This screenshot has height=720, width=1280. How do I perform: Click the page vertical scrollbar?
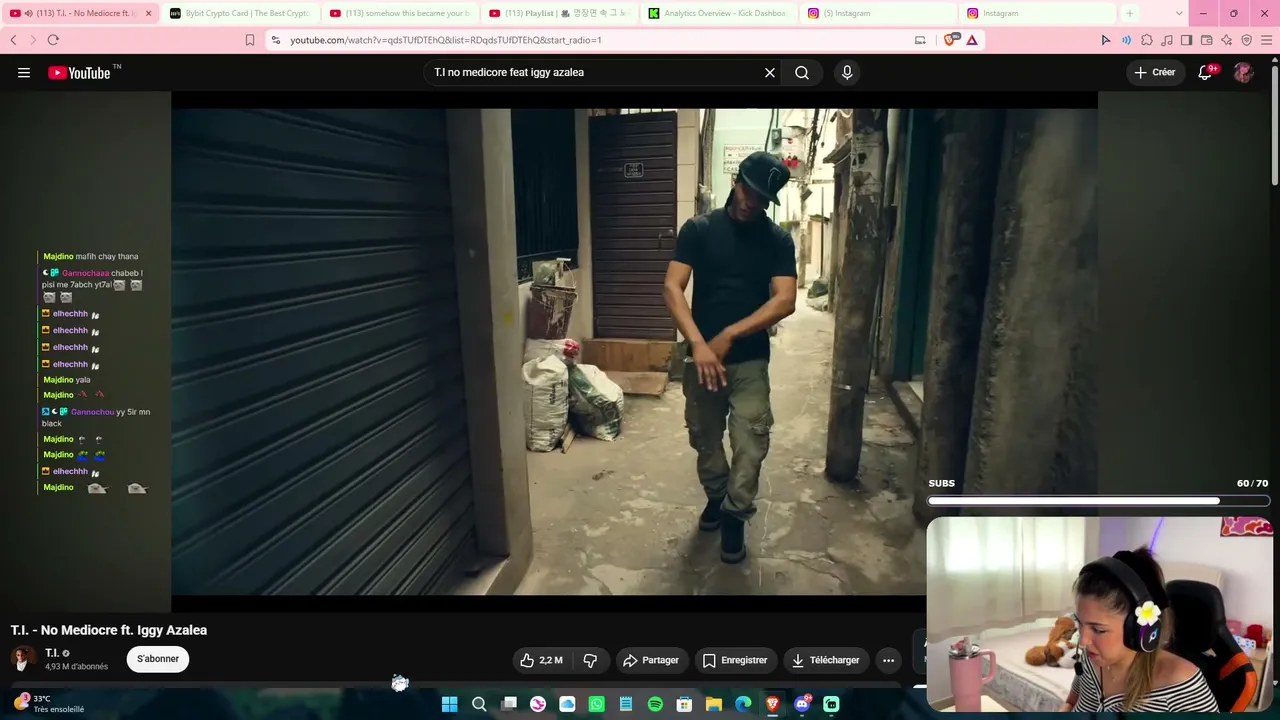pyautogui.click(x=1275, y=125)
